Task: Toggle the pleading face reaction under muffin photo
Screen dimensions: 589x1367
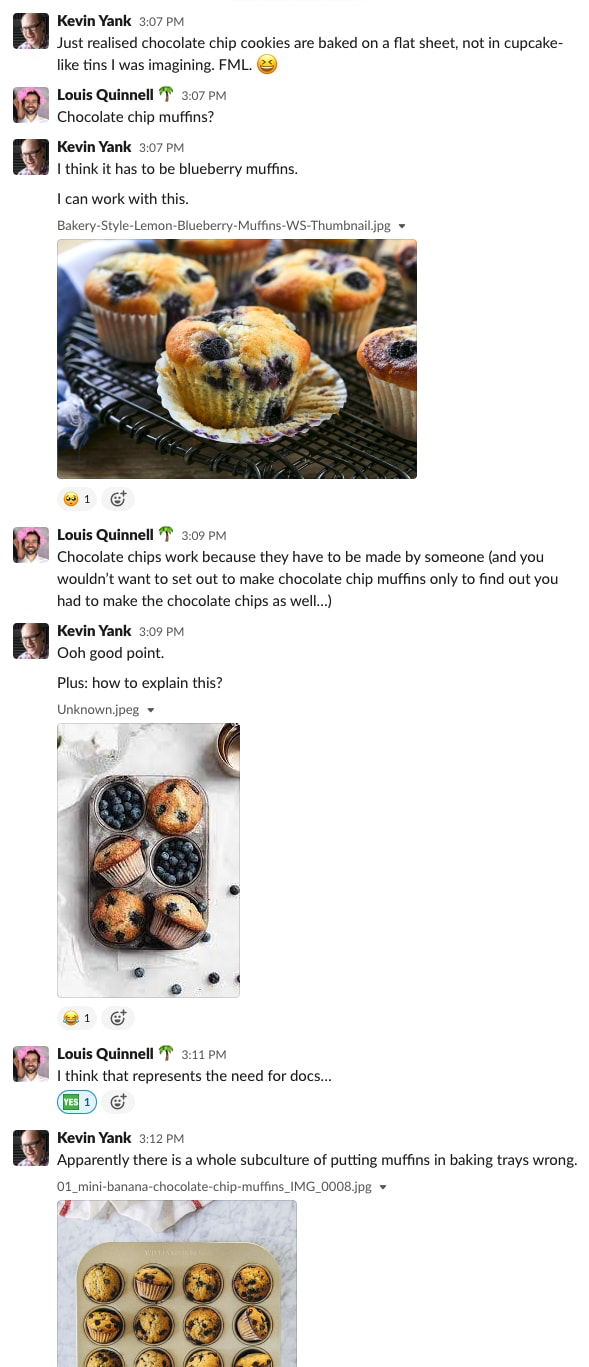Action: (x=77, y=498)
